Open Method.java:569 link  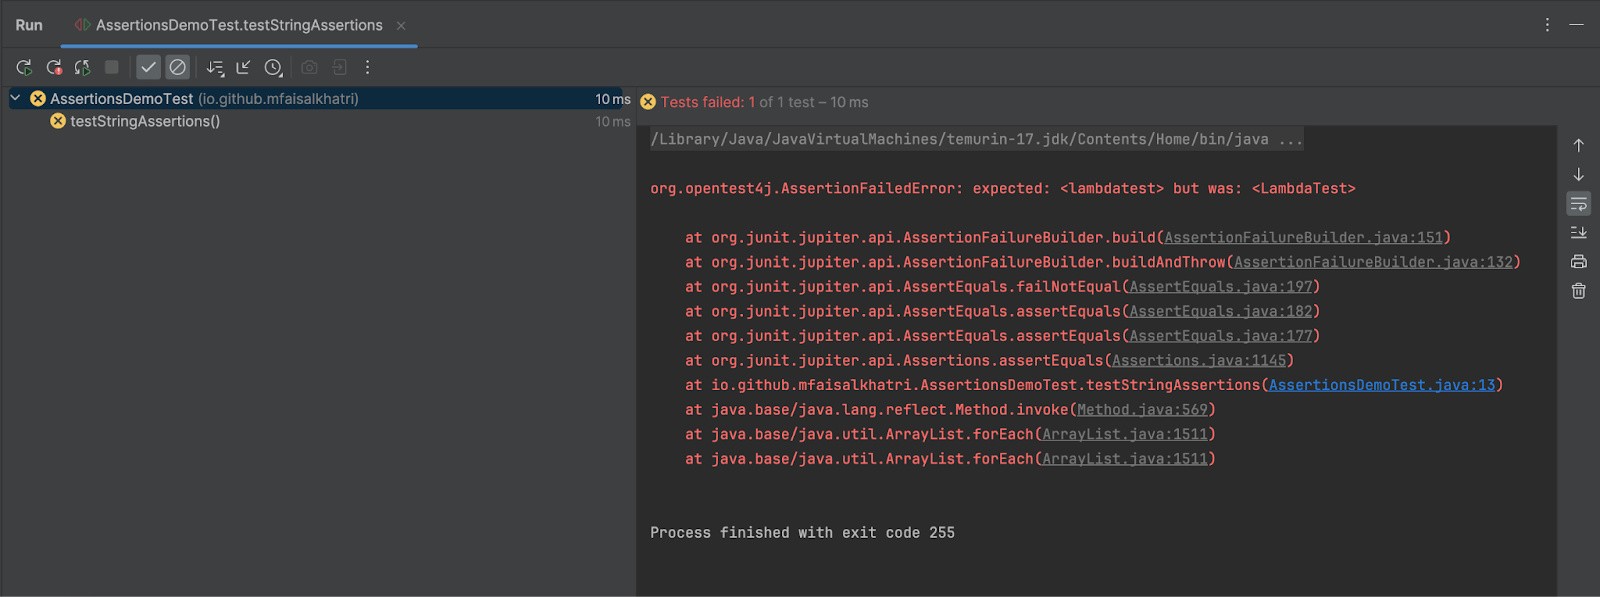pos(1142,409)
